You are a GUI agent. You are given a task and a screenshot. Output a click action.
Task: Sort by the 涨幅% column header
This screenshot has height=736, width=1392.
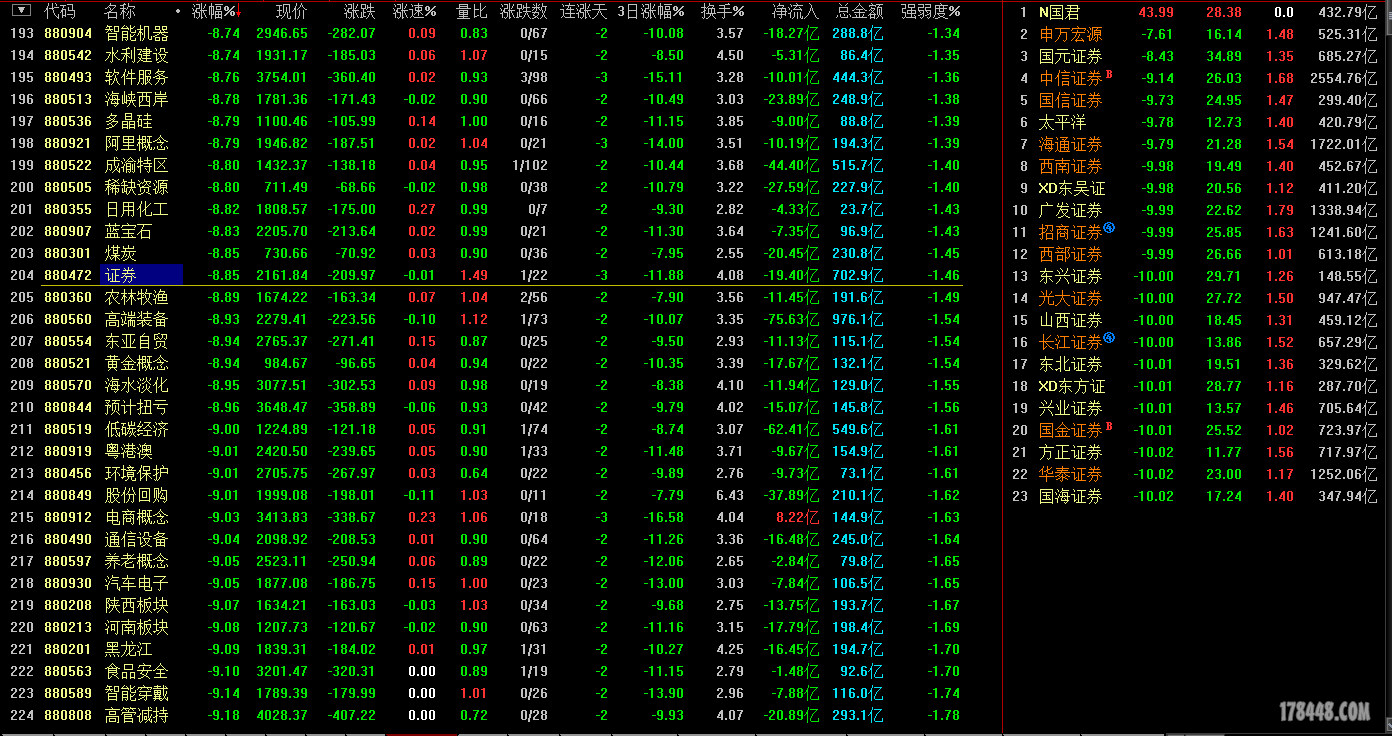214,11
